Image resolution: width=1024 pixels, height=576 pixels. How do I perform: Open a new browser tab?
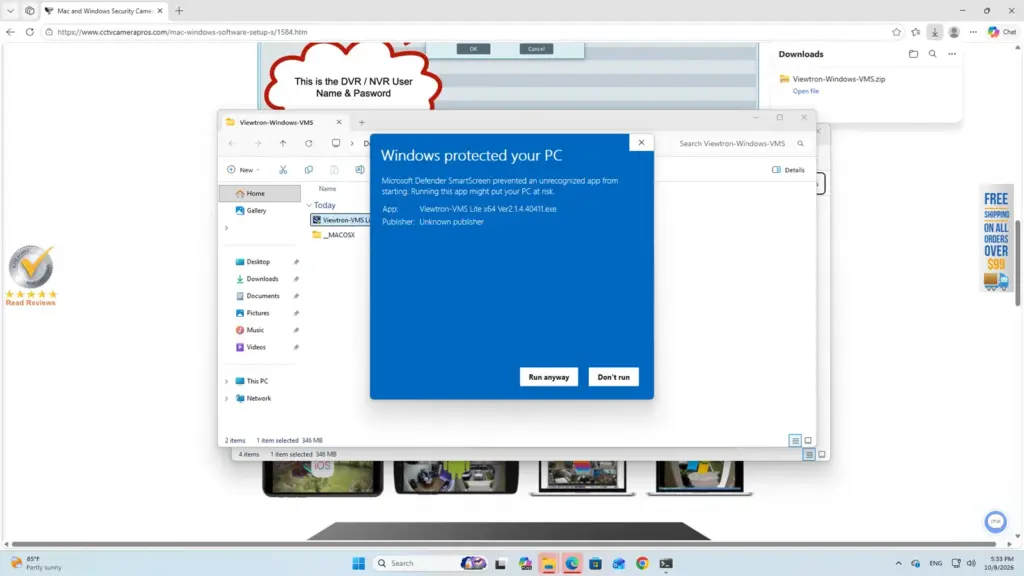[x=179, y=11]
